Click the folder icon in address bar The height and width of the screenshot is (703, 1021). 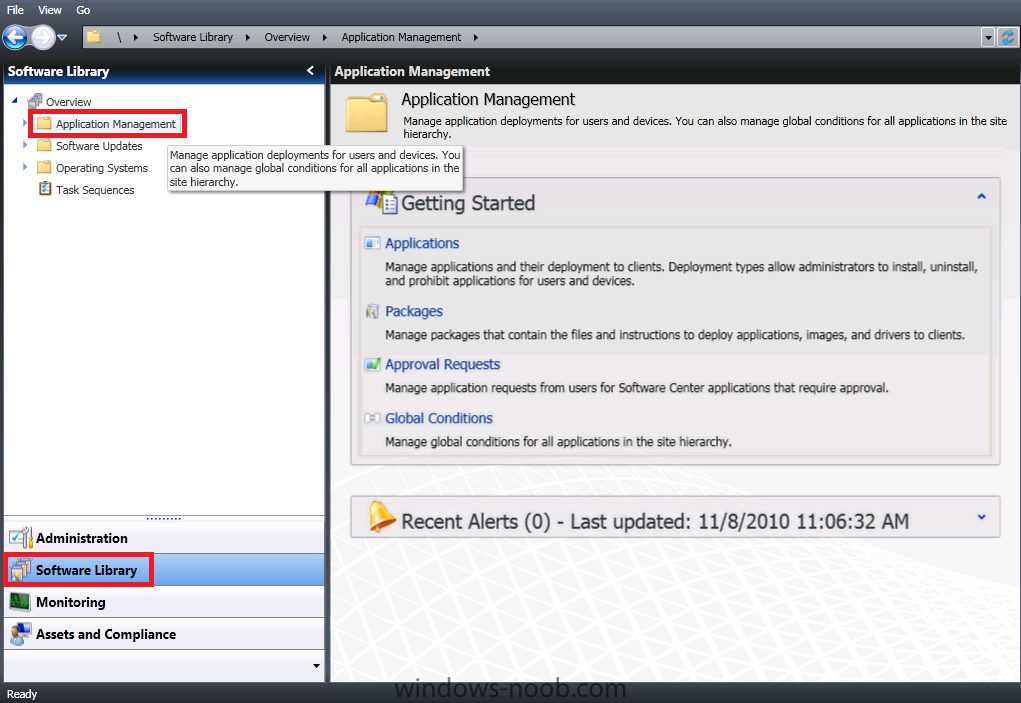click(94, 36)
